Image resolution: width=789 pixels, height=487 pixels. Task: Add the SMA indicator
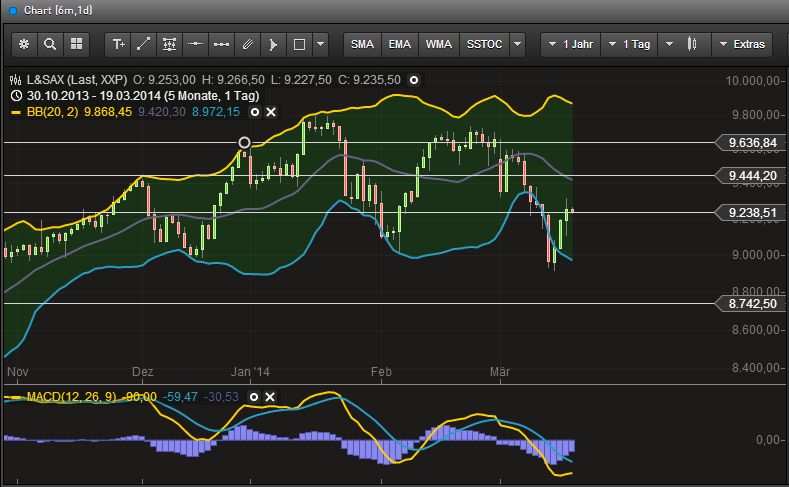tap(363, 44)
